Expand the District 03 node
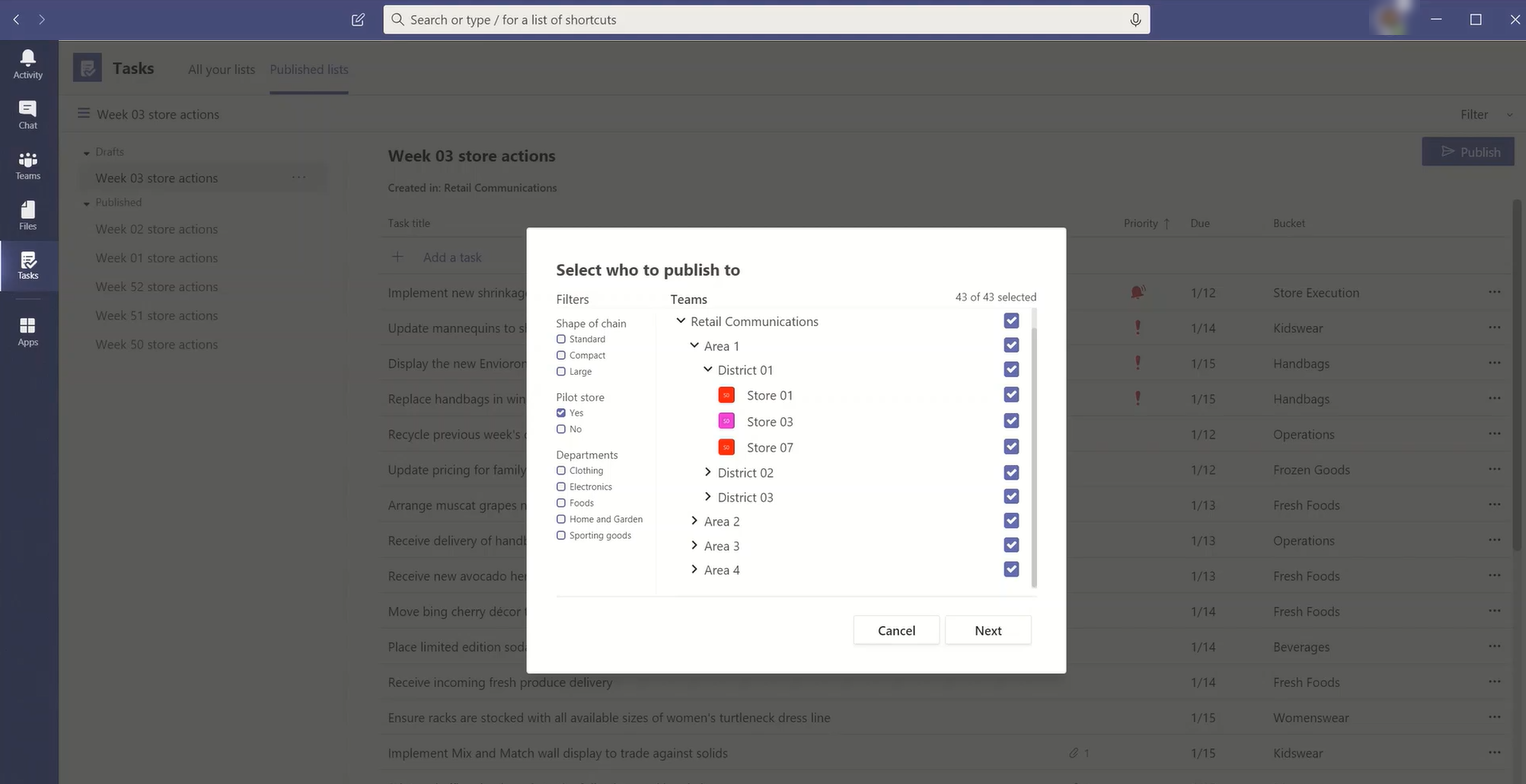1526x784 pixels. coord(708,496)
